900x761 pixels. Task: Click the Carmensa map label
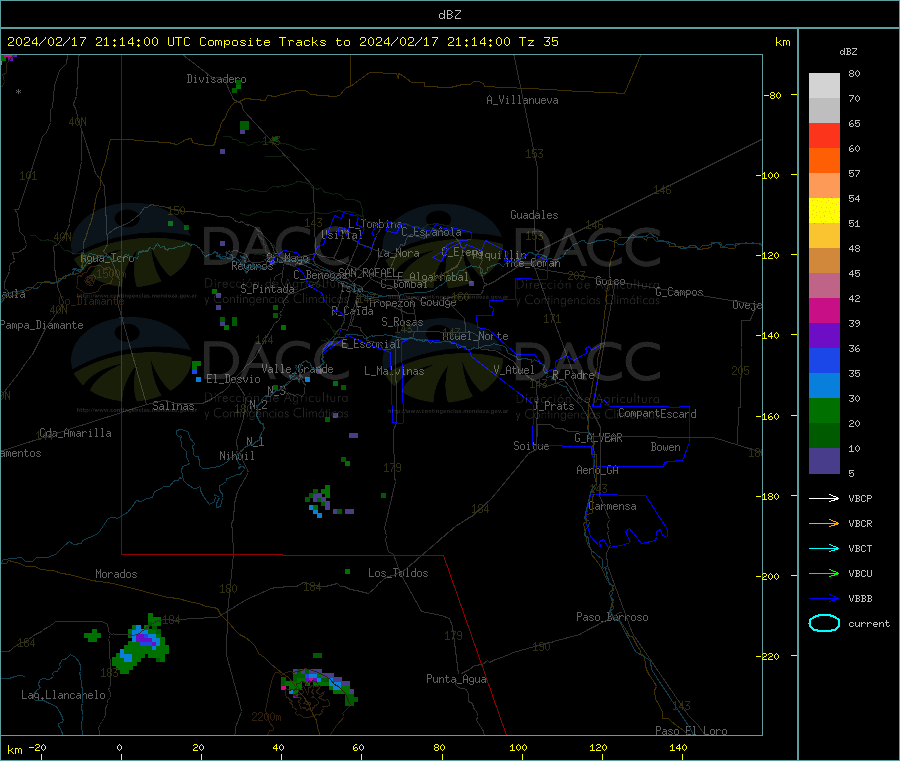point(612,506)
